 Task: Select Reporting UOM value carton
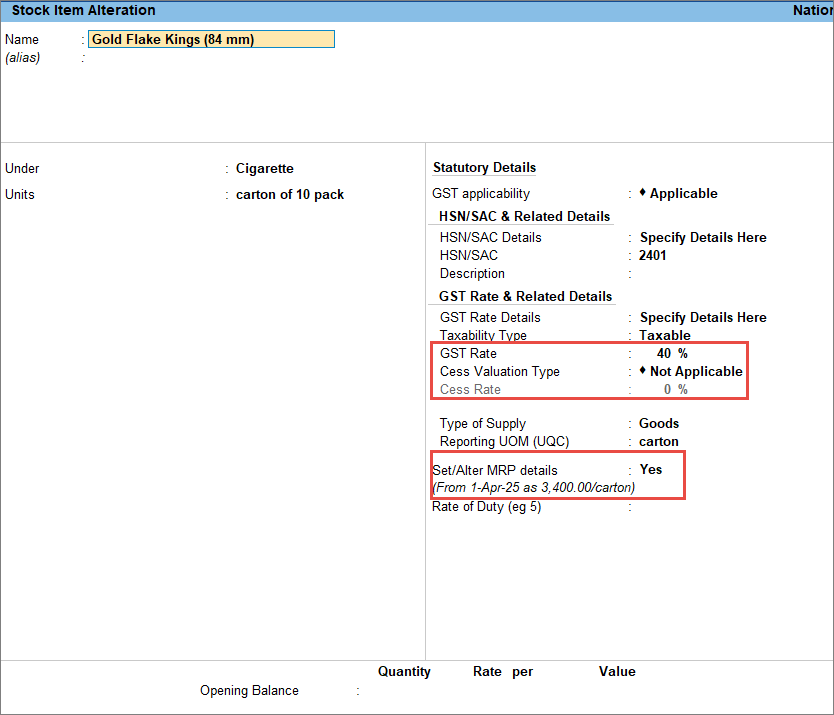[x=659, y=442]
